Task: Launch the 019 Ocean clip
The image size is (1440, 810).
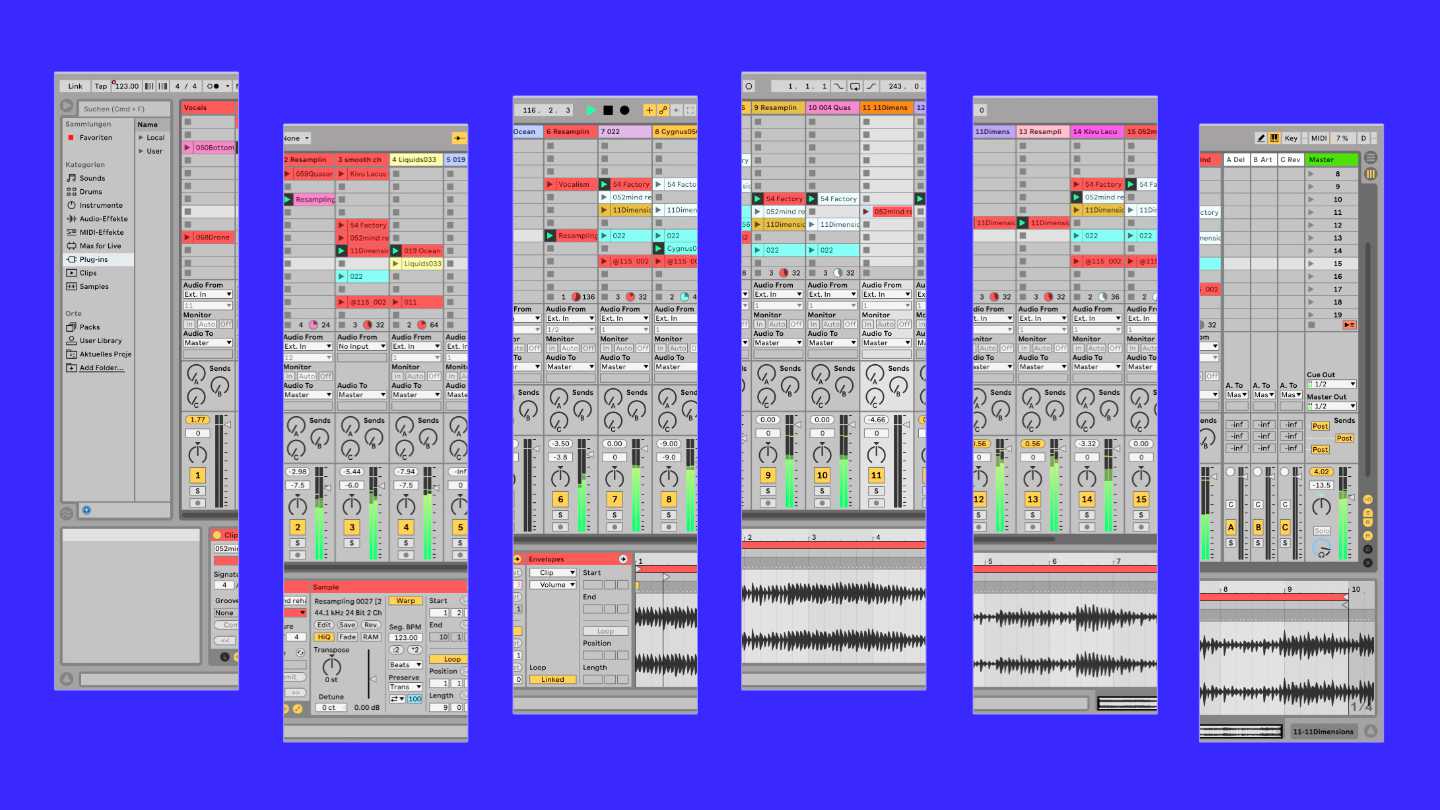Action: point(416,250)
